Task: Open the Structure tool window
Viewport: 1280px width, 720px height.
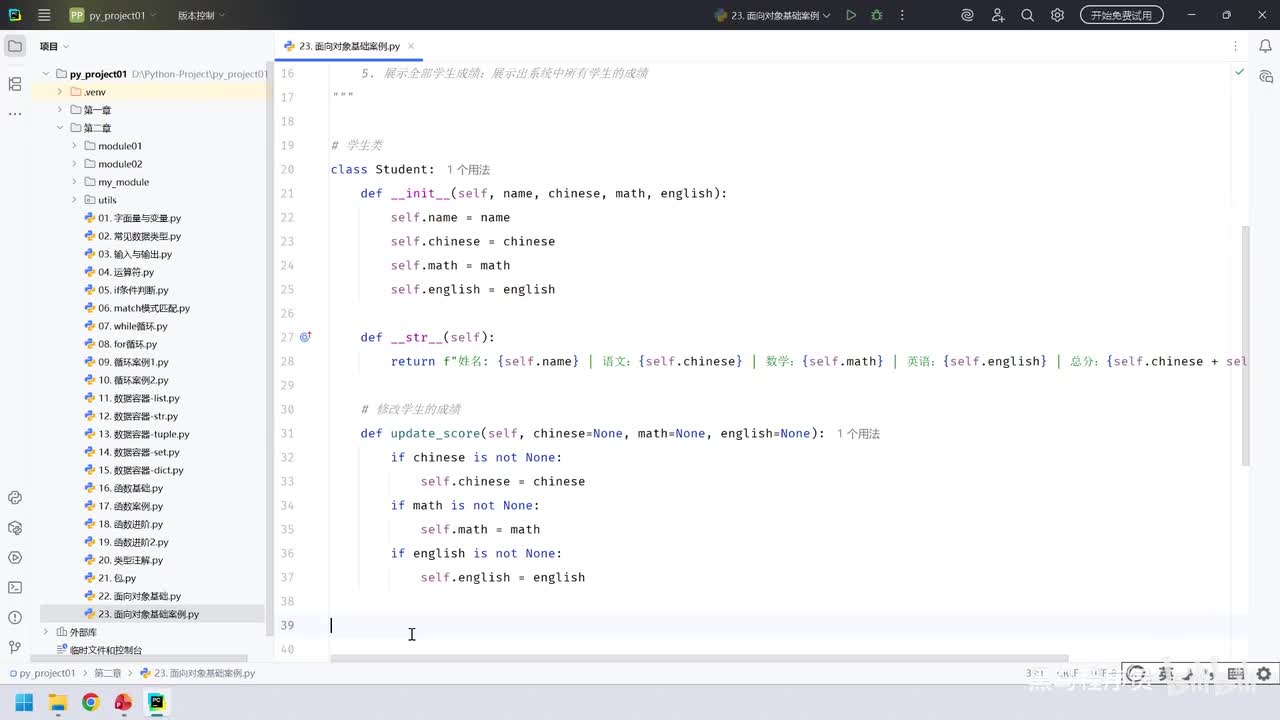Action: (x=15, y=84)
